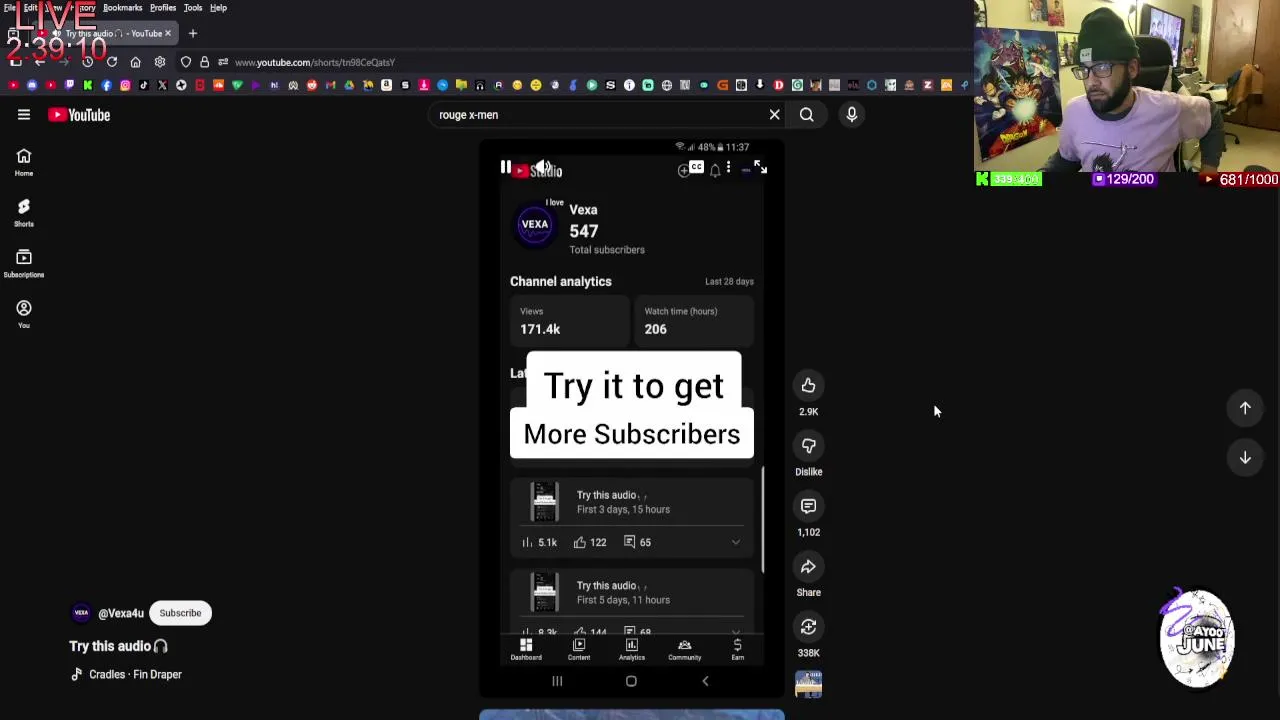Open the Kick bookmark

88,85
